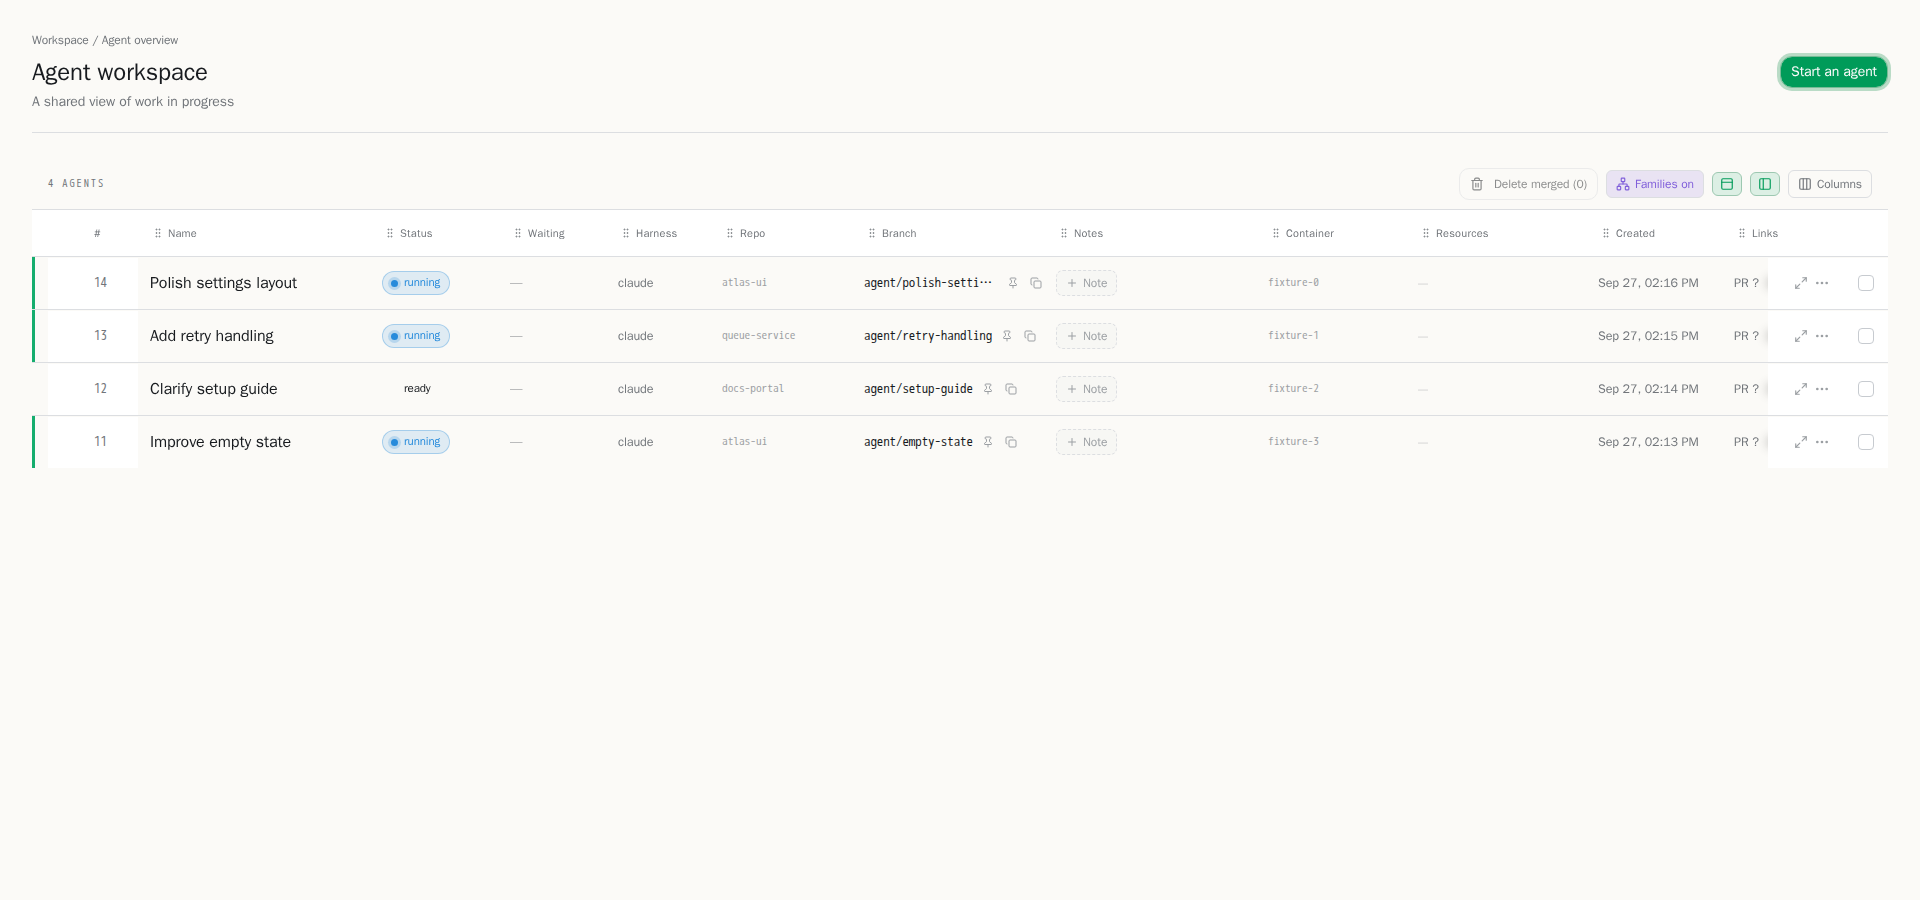Open more options for Polish settings layout
This screenshot has width=1920, height=900.
pyautogui.click(x=1822, y=283)
